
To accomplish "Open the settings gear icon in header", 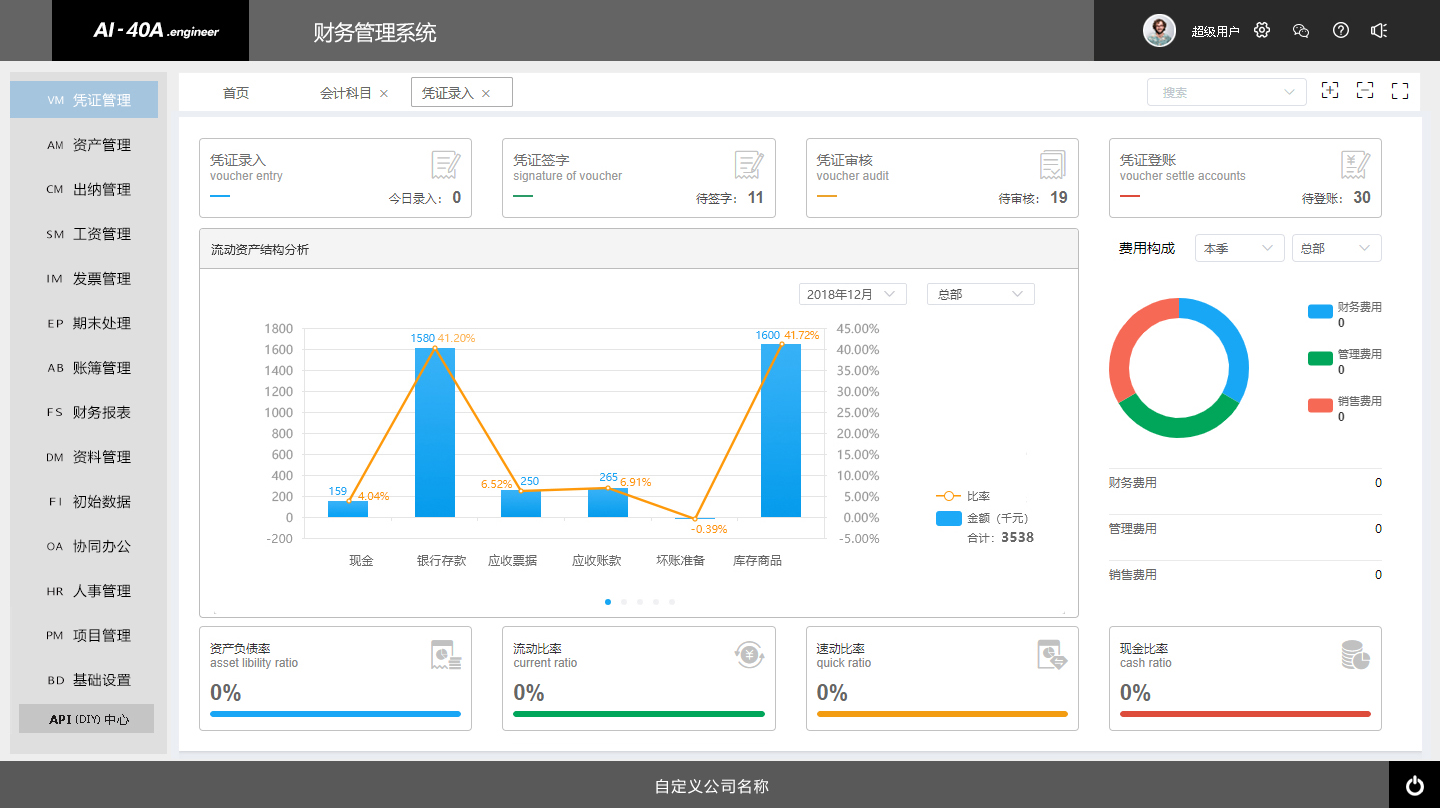I will [1262, 30].
